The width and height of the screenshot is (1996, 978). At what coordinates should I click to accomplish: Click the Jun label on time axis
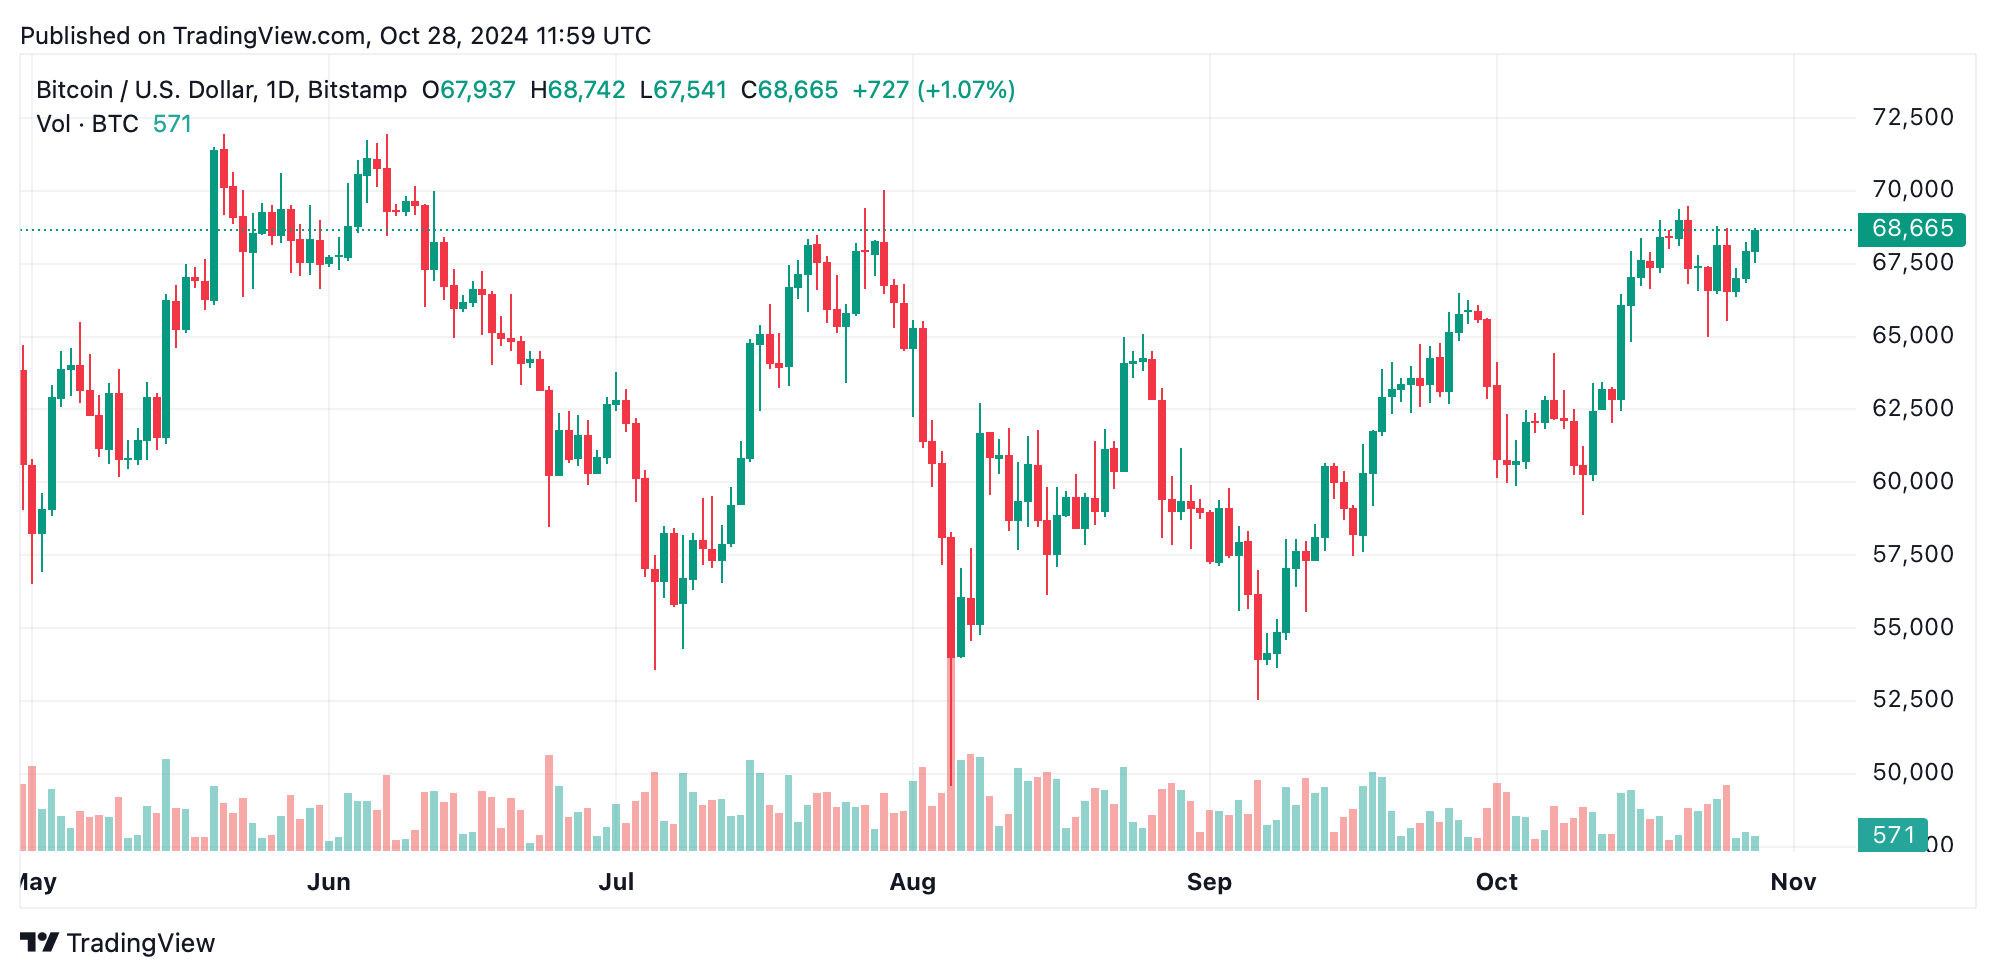tap(329, 882)
